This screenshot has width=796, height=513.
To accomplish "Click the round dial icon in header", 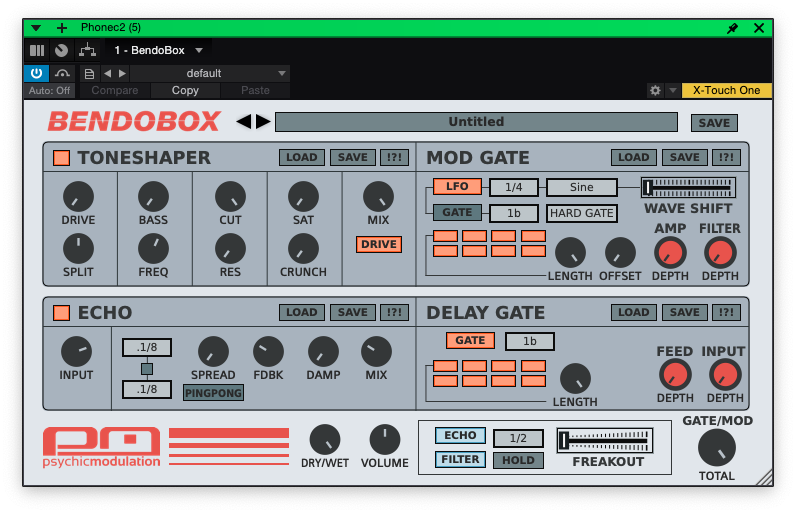I will pos(61,50).
